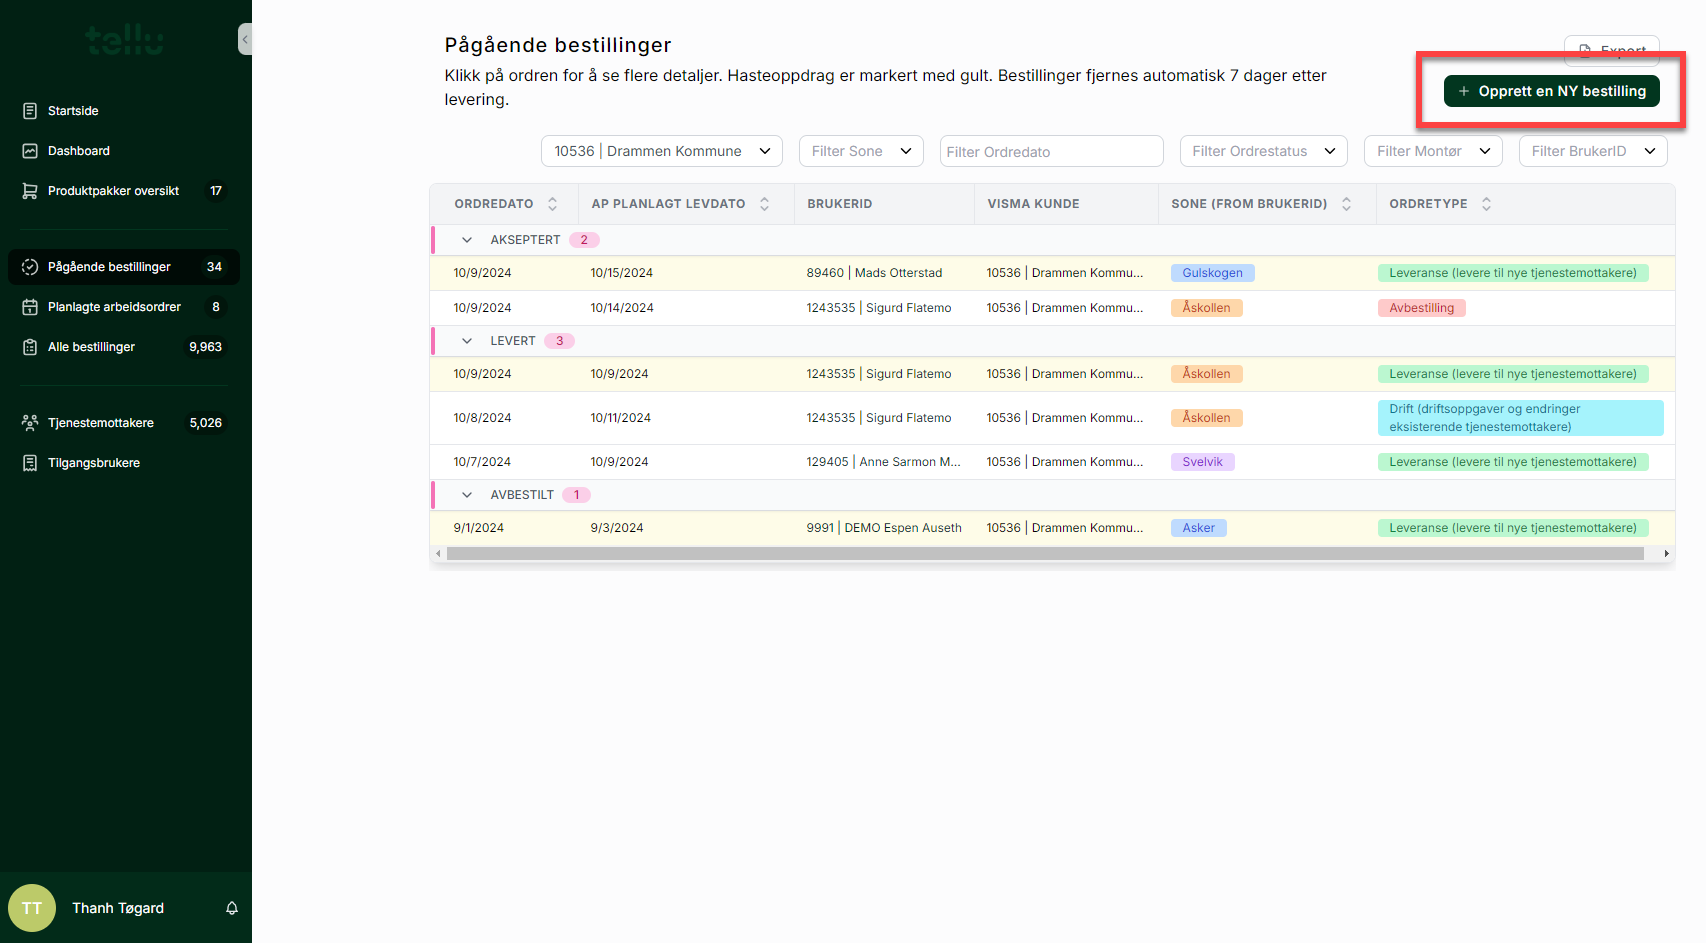
Task: Open the Filter Ordrestatus dropdown
Action: [x=1264, y=151]
